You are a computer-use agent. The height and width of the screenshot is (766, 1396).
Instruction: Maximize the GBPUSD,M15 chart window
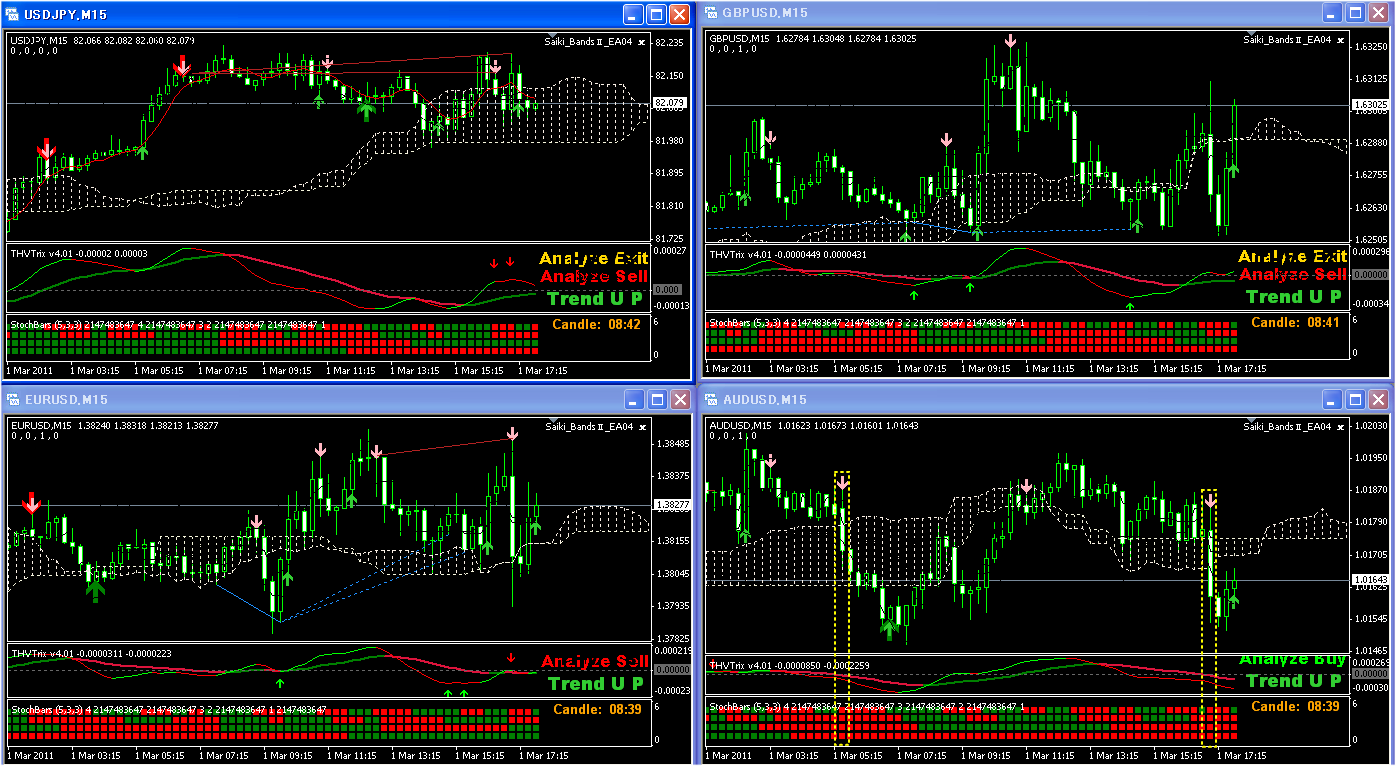pyautogui.click(x=1354, y=13)
